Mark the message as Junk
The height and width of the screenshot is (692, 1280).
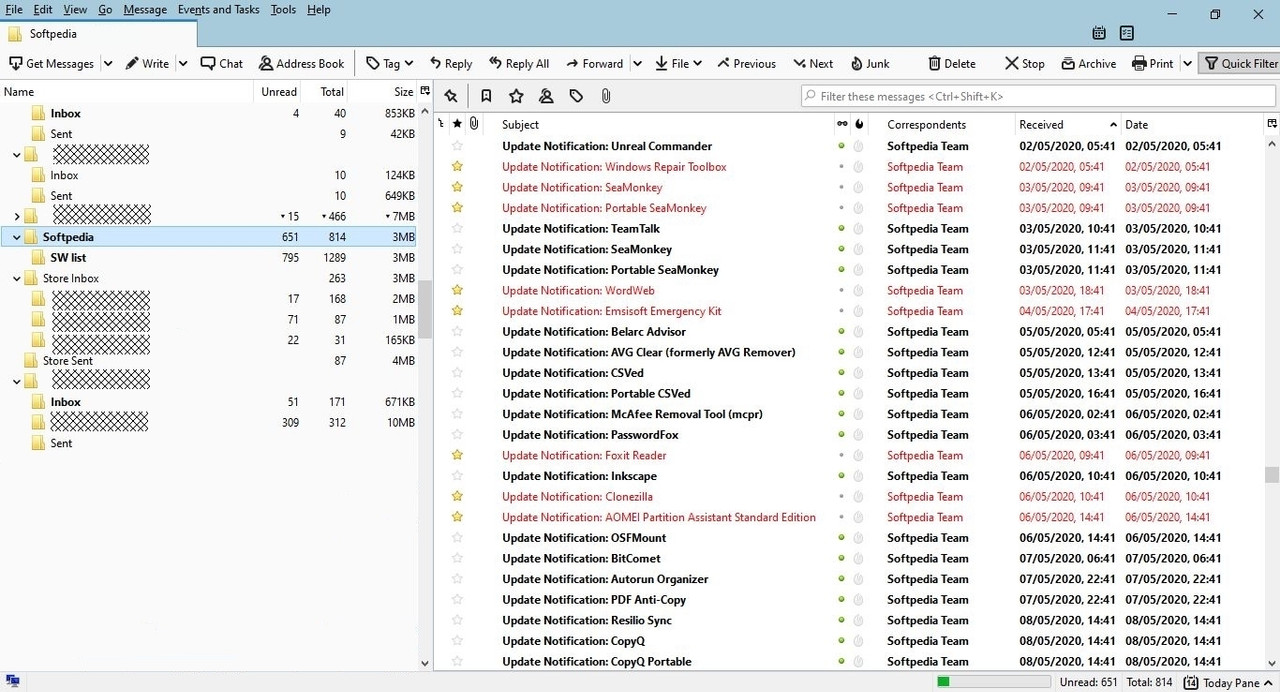point(870,63)
